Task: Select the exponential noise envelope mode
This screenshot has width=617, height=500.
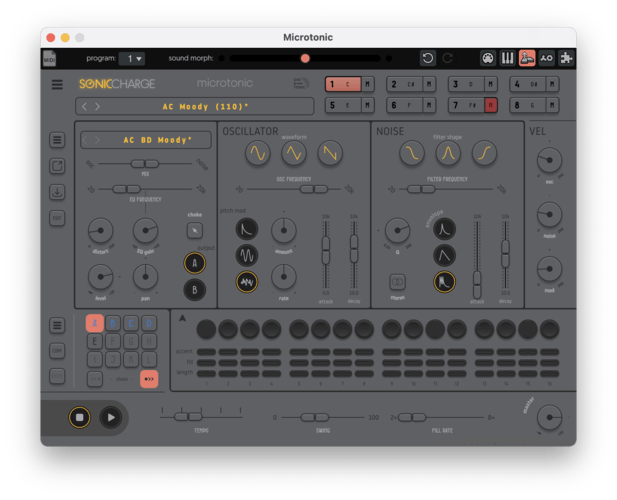Action: click(444, 229)
